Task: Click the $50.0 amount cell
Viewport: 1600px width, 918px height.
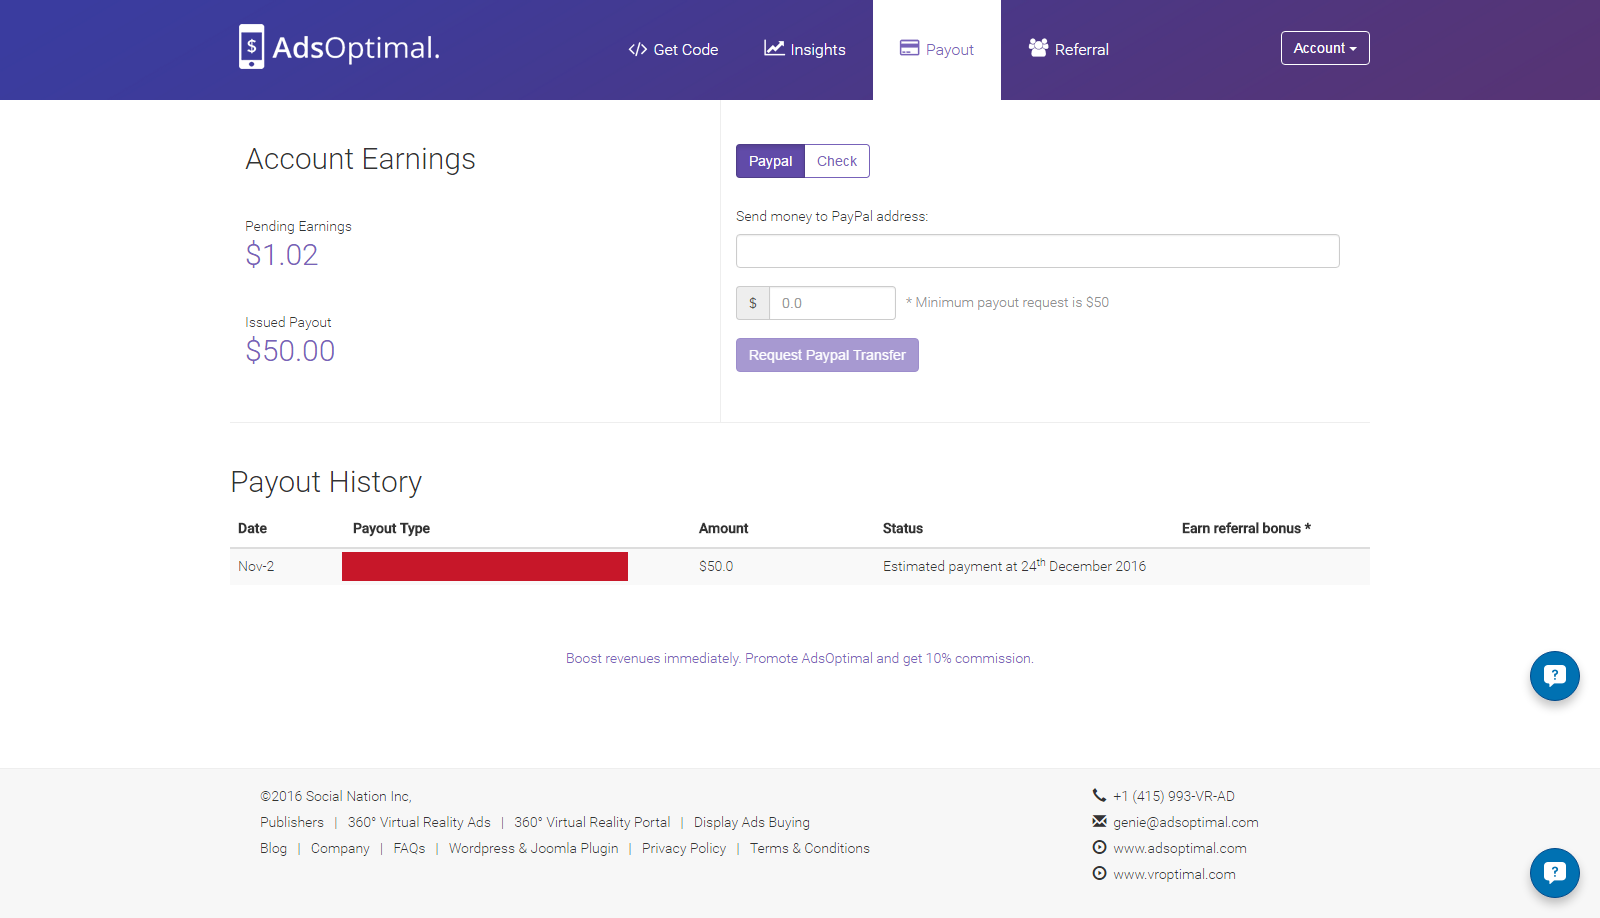Action: pyautogui.click(x=716, y=566)
